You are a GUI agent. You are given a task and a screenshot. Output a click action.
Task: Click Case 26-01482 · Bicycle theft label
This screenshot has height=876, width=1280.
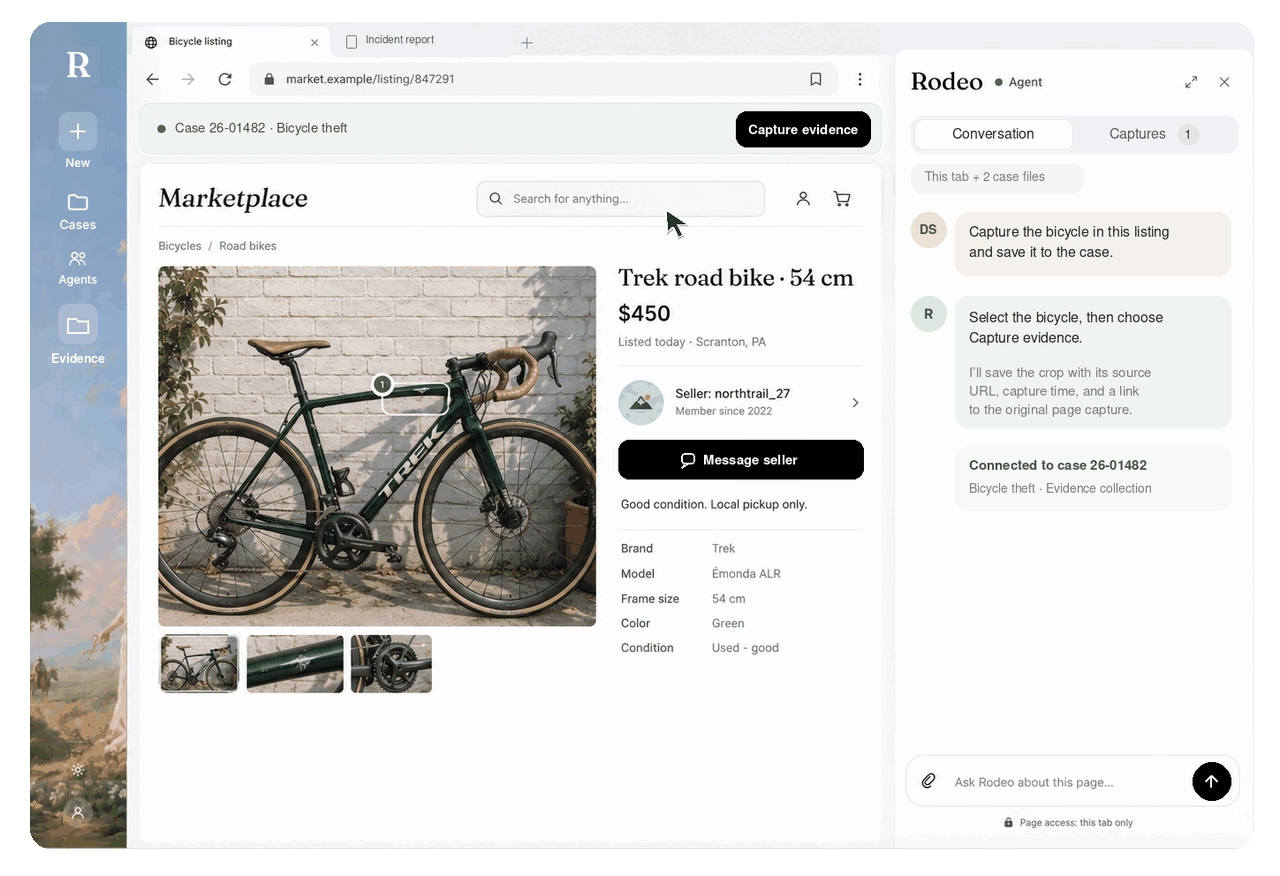(261, 128)
